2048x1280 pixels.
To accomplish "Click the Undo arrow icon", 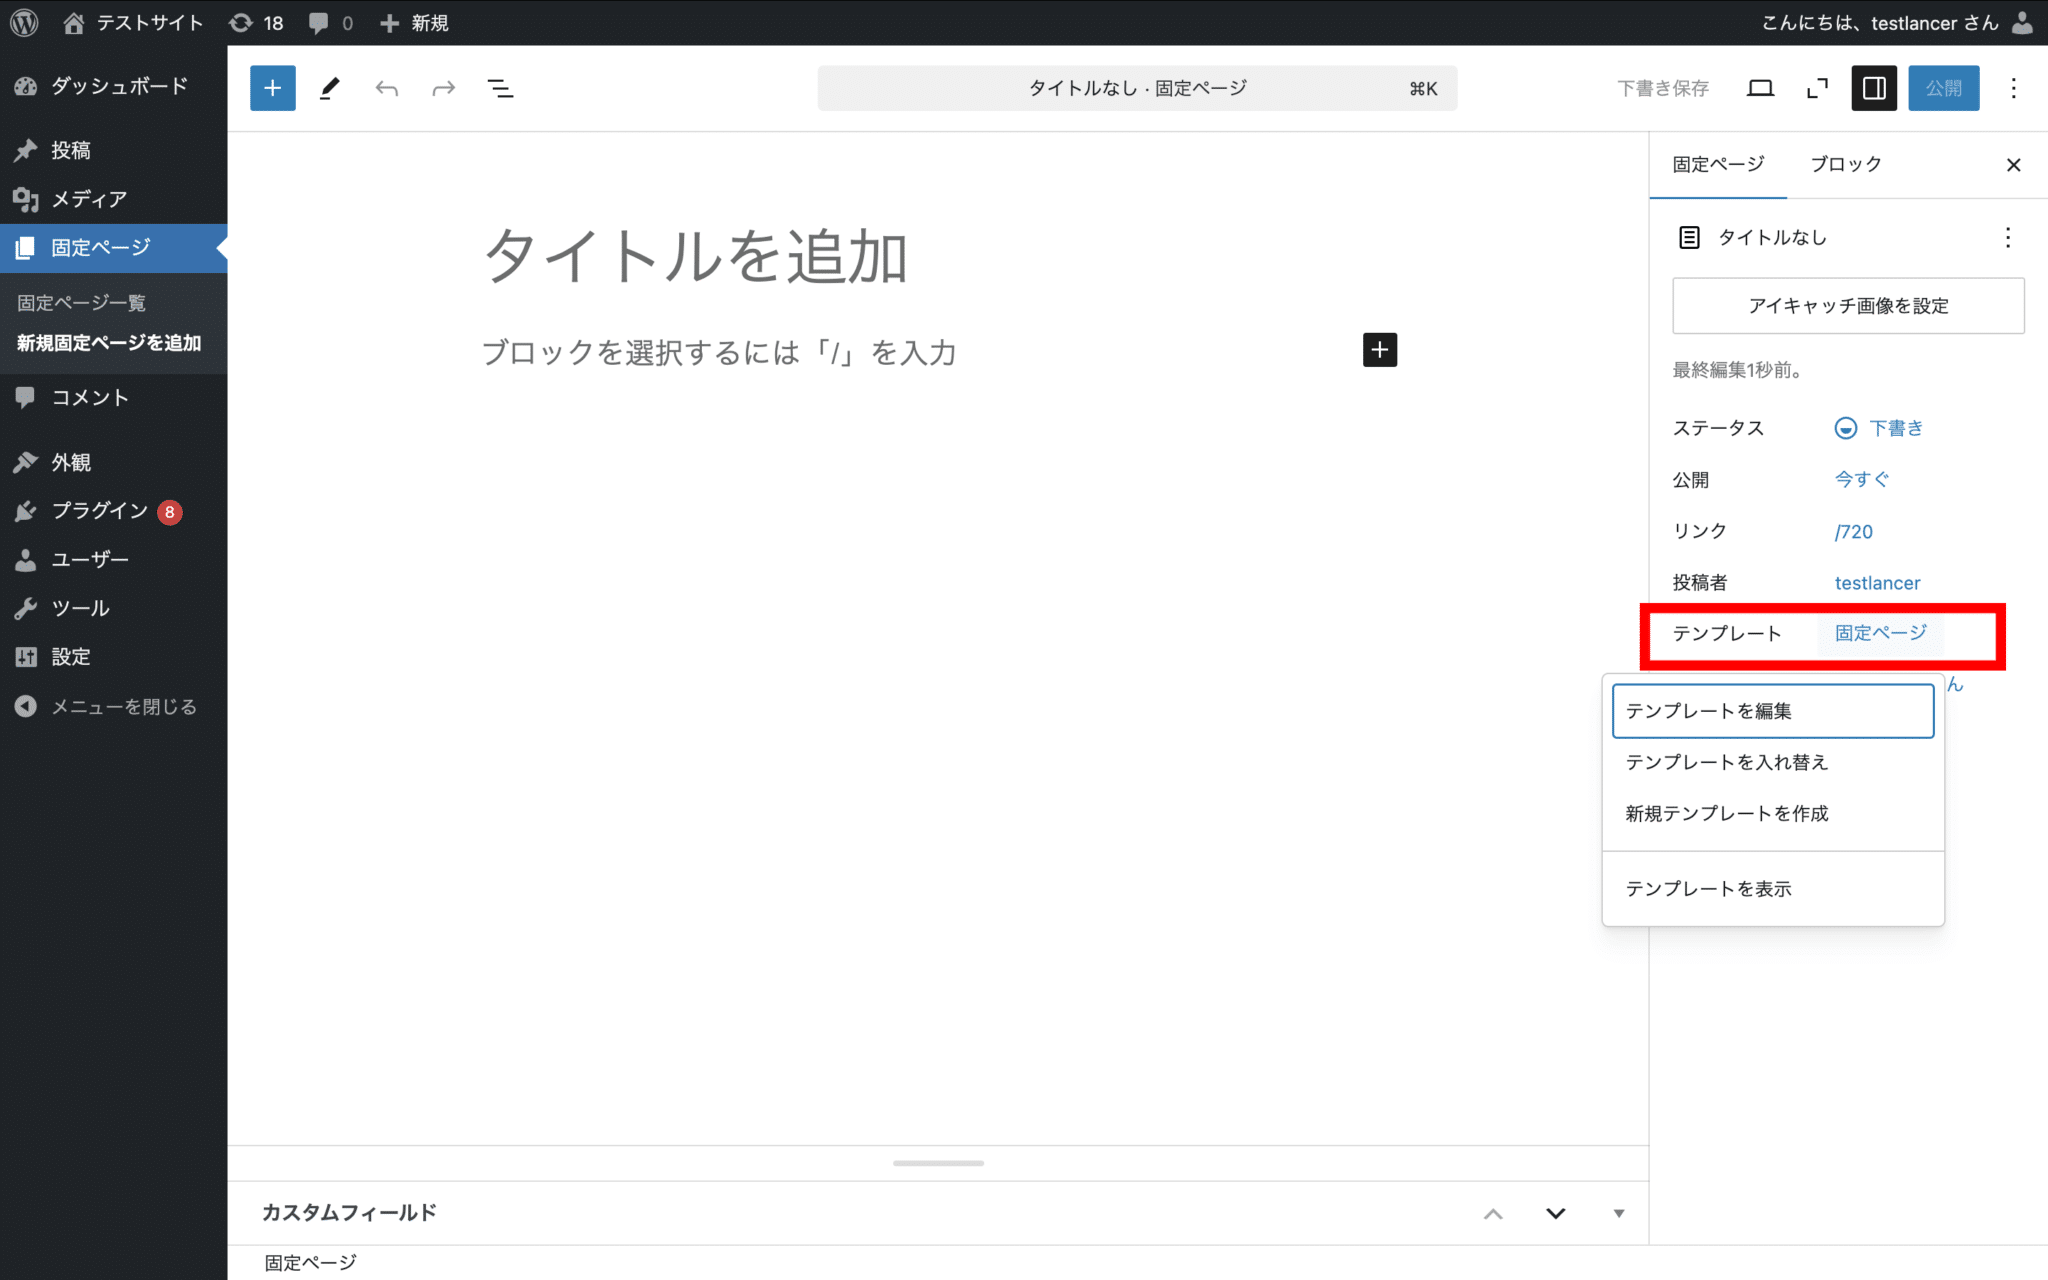I will point(386,88).
